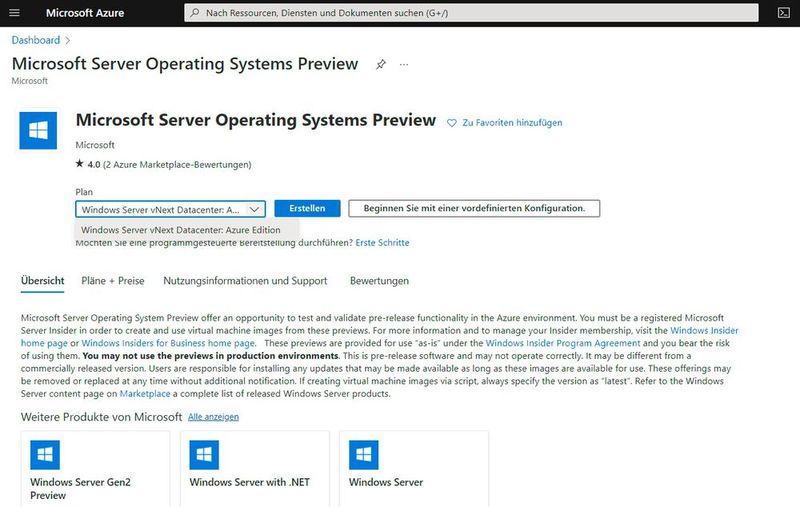Click Alle anzeigen link
The image size is (800, 507).
(x=213, y=417)
